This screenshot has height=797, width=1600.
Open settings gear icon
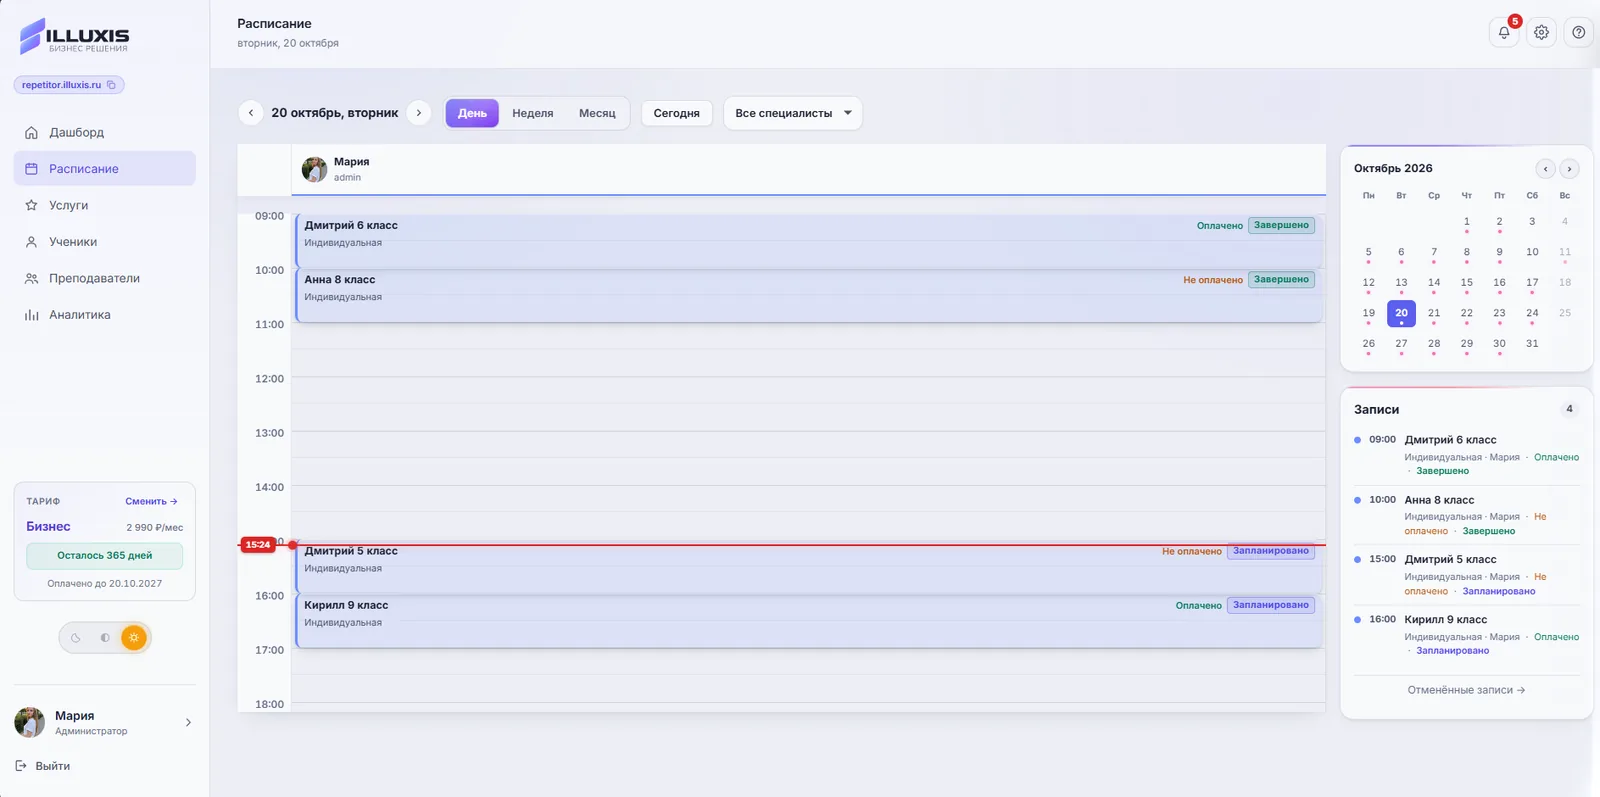tap(1541, 32)
